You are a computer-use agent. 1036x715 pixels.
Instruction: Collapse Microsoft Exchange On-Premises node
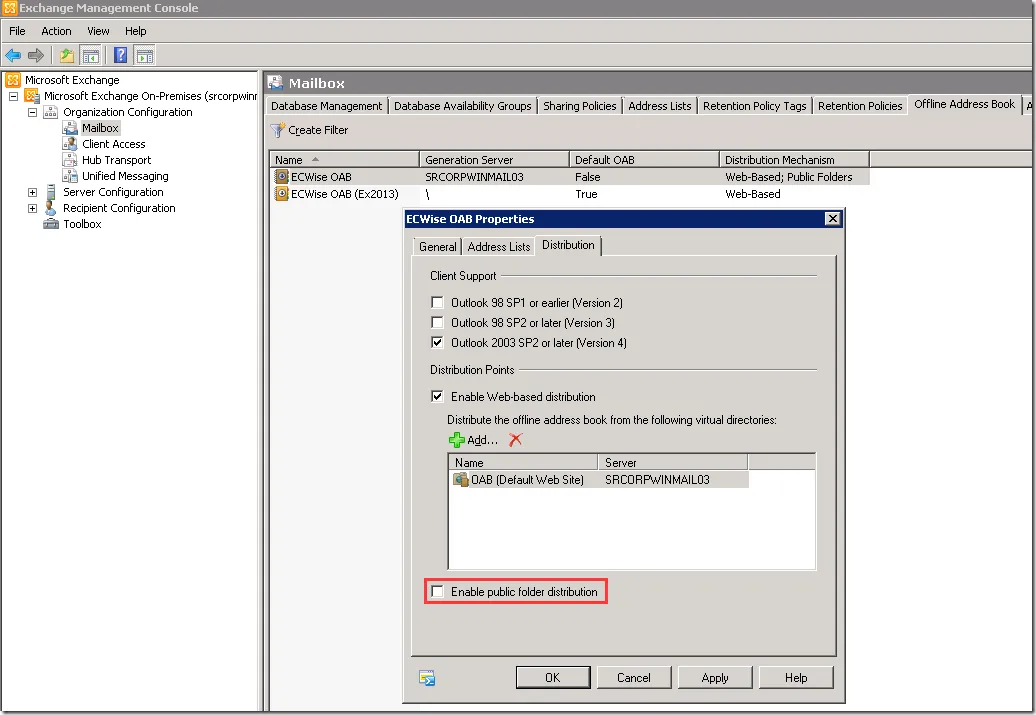pyautogui.click(x=13, y=96)
